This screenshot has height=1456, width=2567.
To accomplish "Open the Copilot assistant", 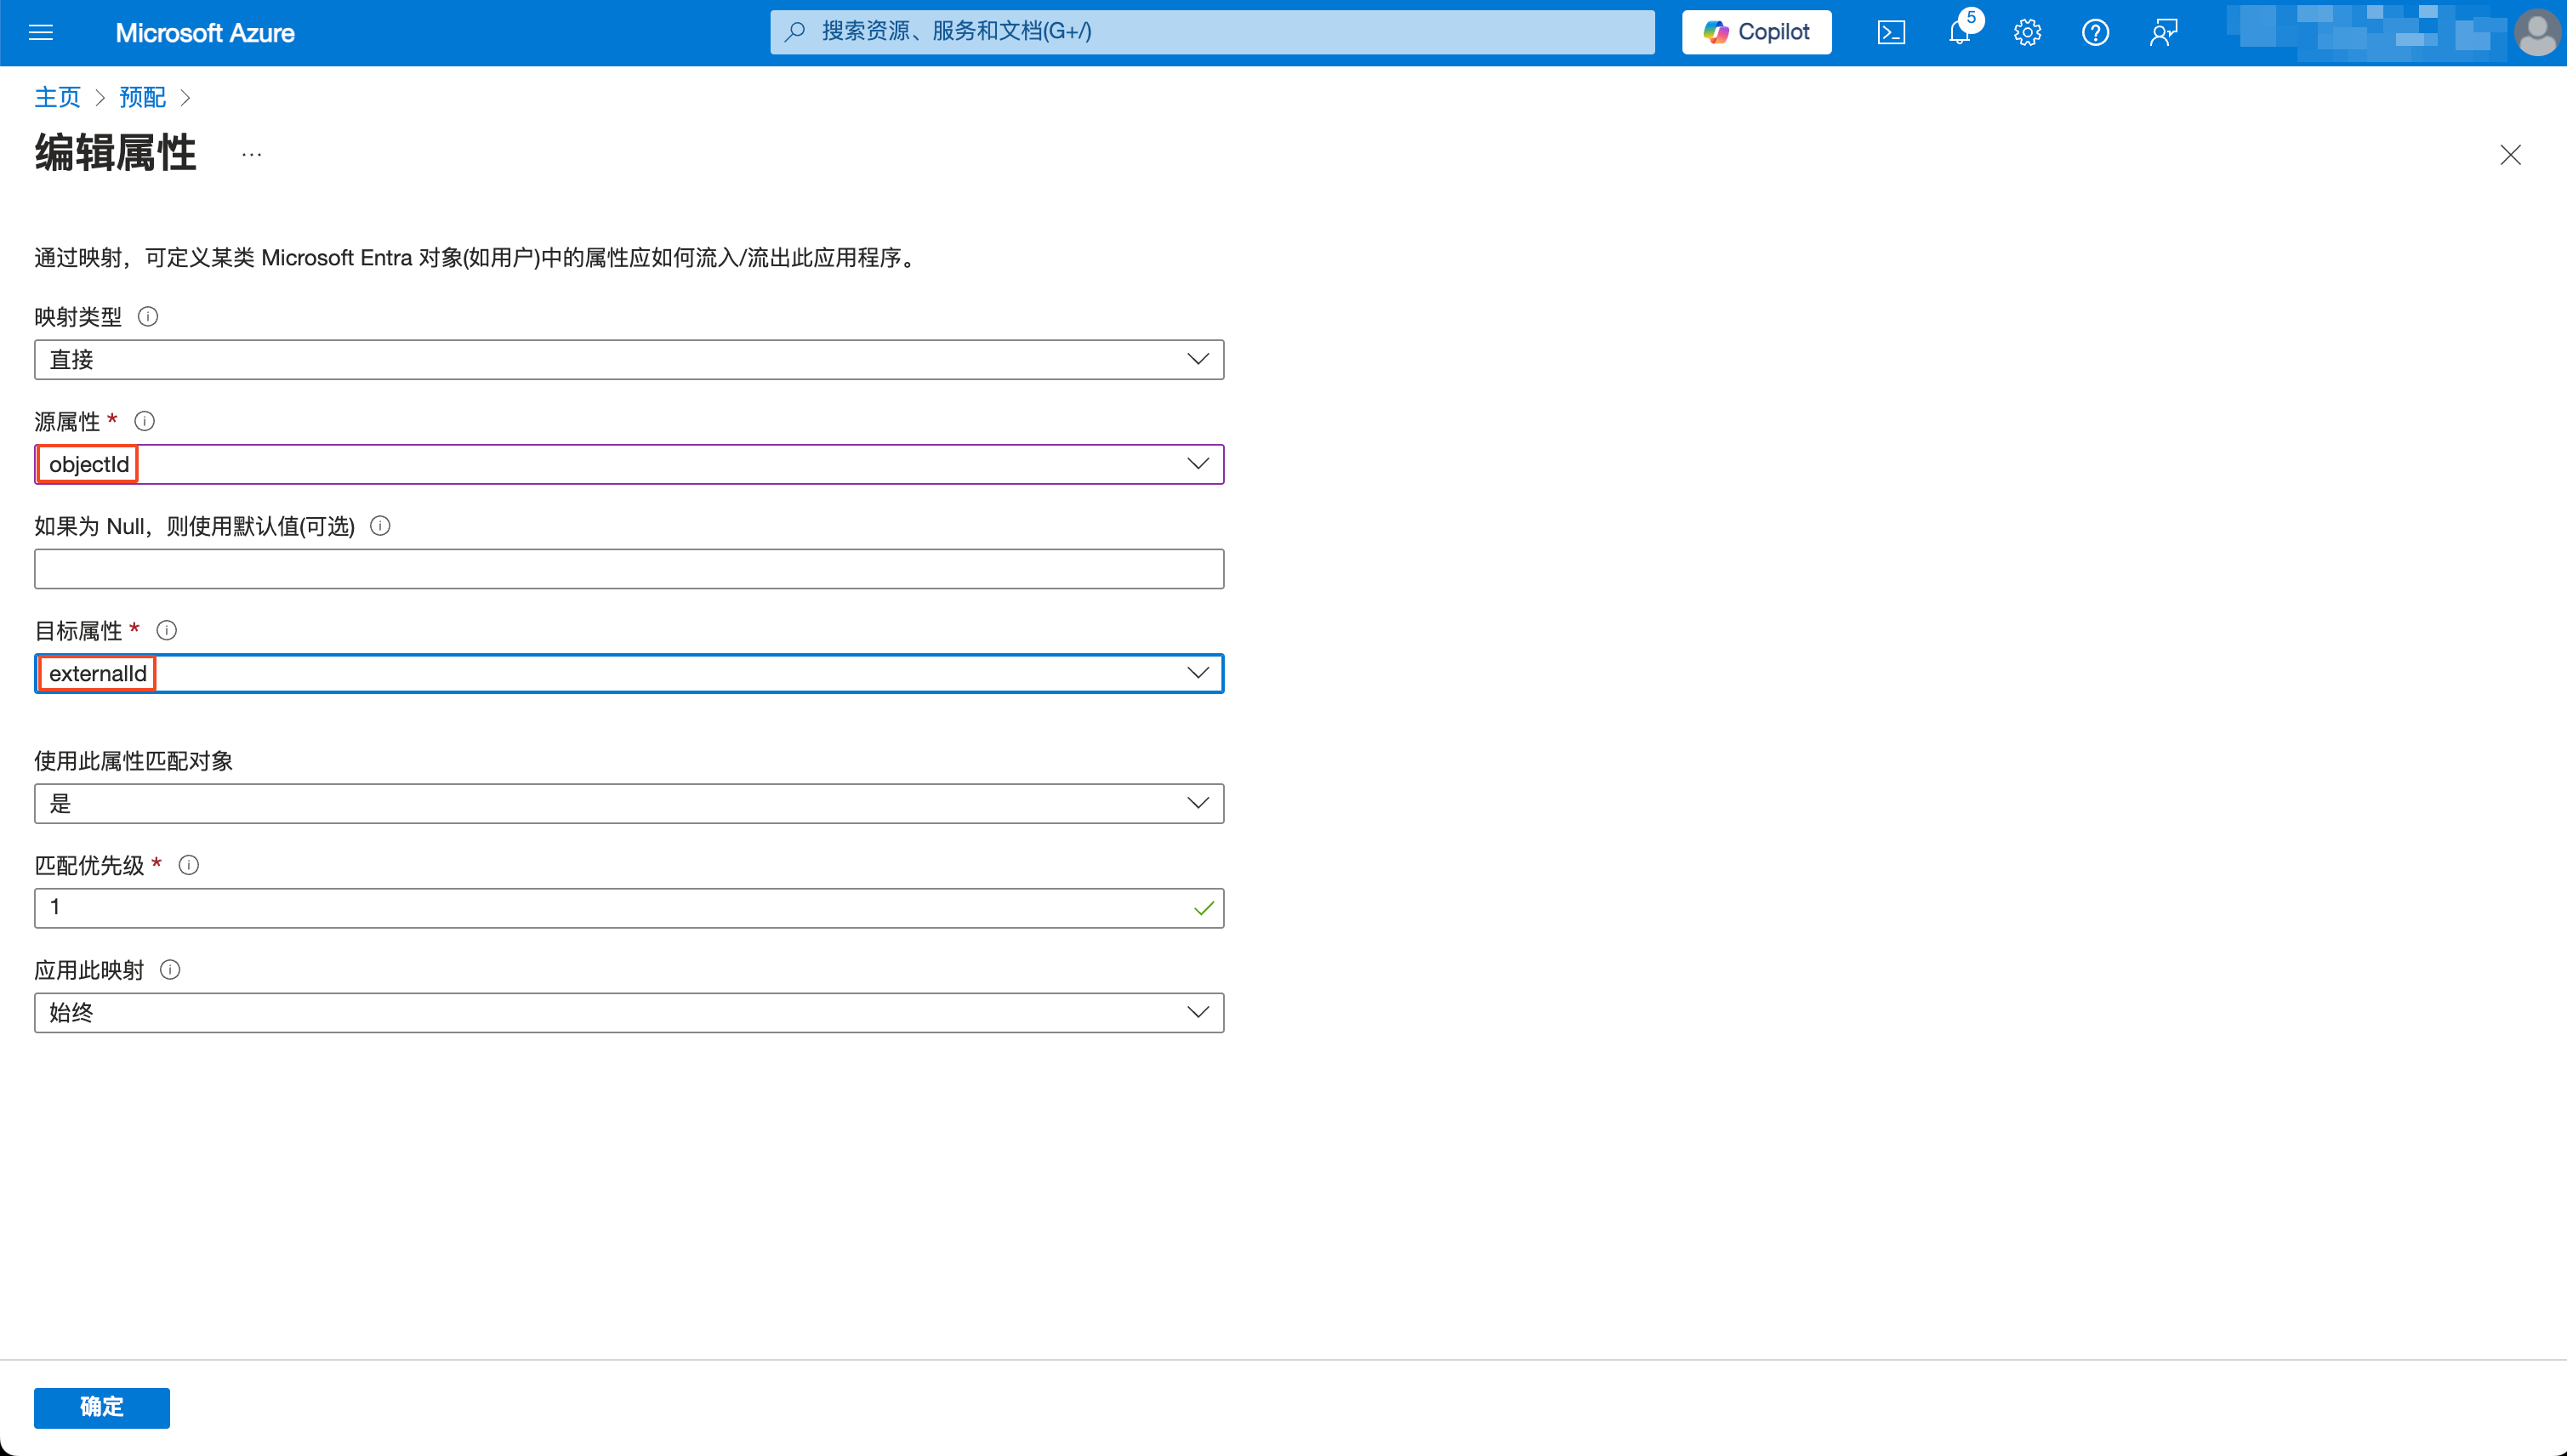I will tap(1756, 32).
